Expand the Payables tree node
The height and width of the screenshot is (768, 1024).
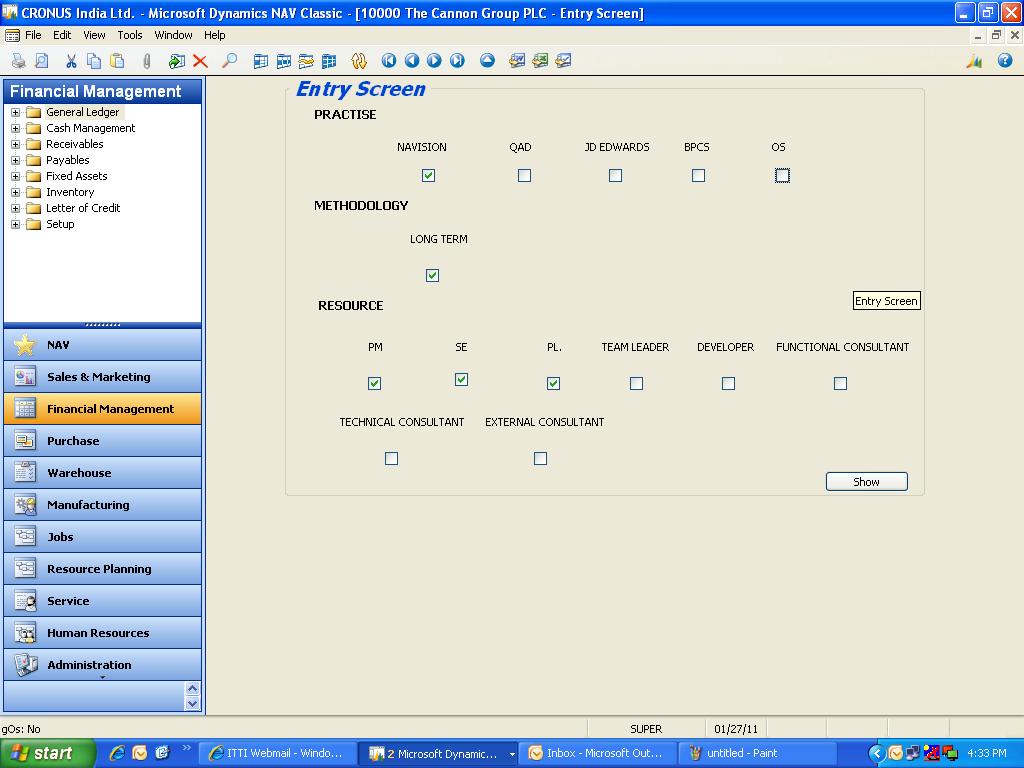(x=15, y=161)
